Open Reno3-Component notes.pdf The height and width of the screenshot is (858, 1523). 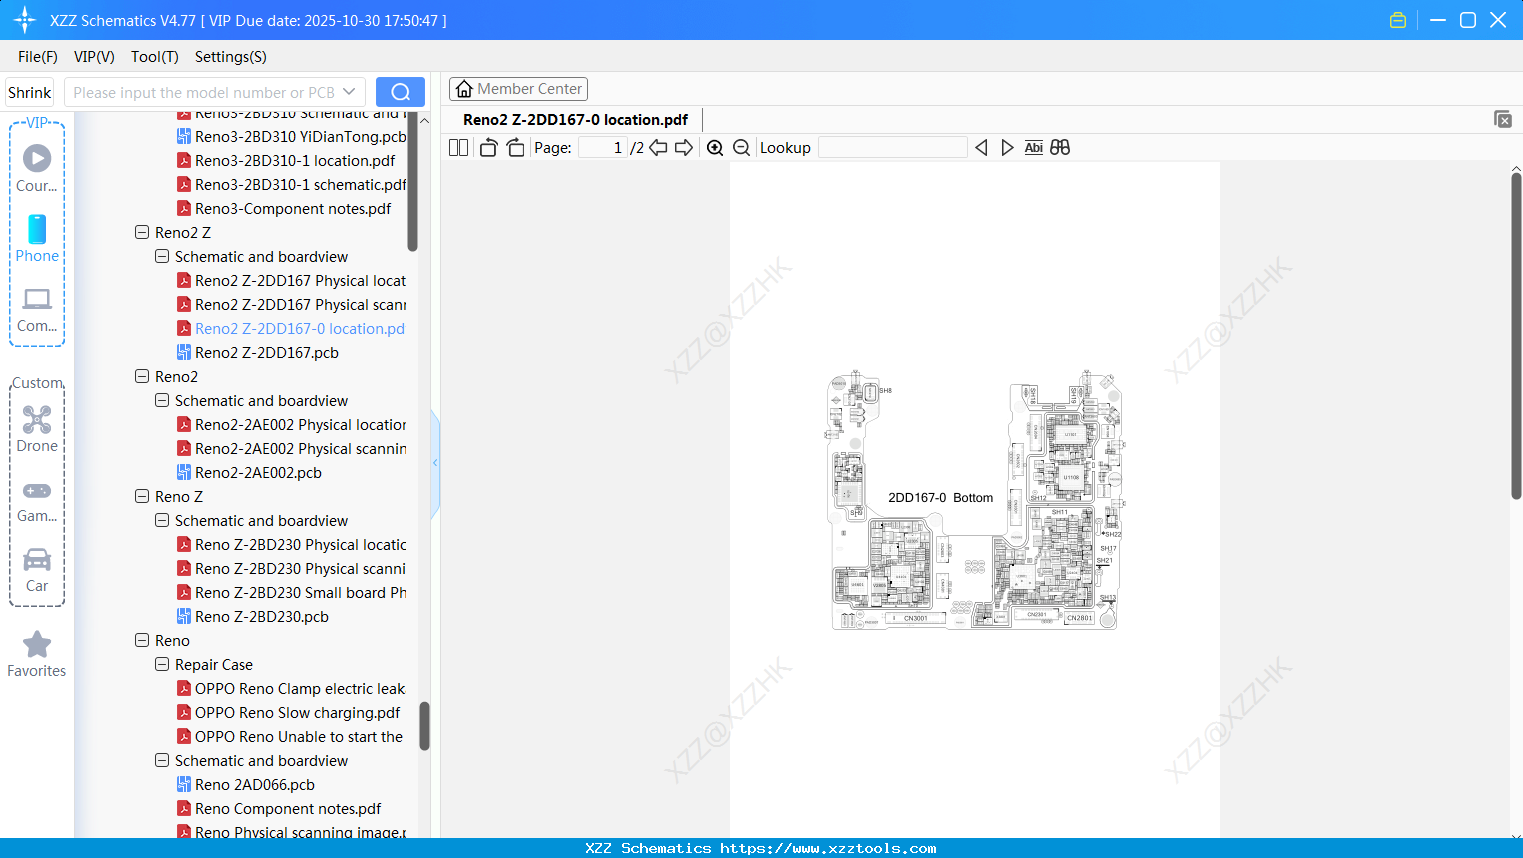click(292, 208)
